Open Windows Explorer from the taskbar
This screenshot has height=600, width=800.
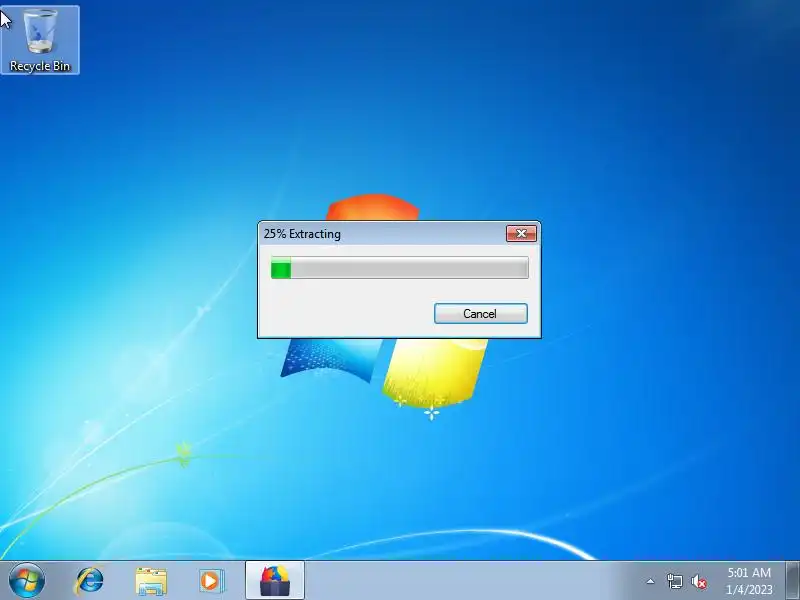pyautogui.click(x=151, y=581)
